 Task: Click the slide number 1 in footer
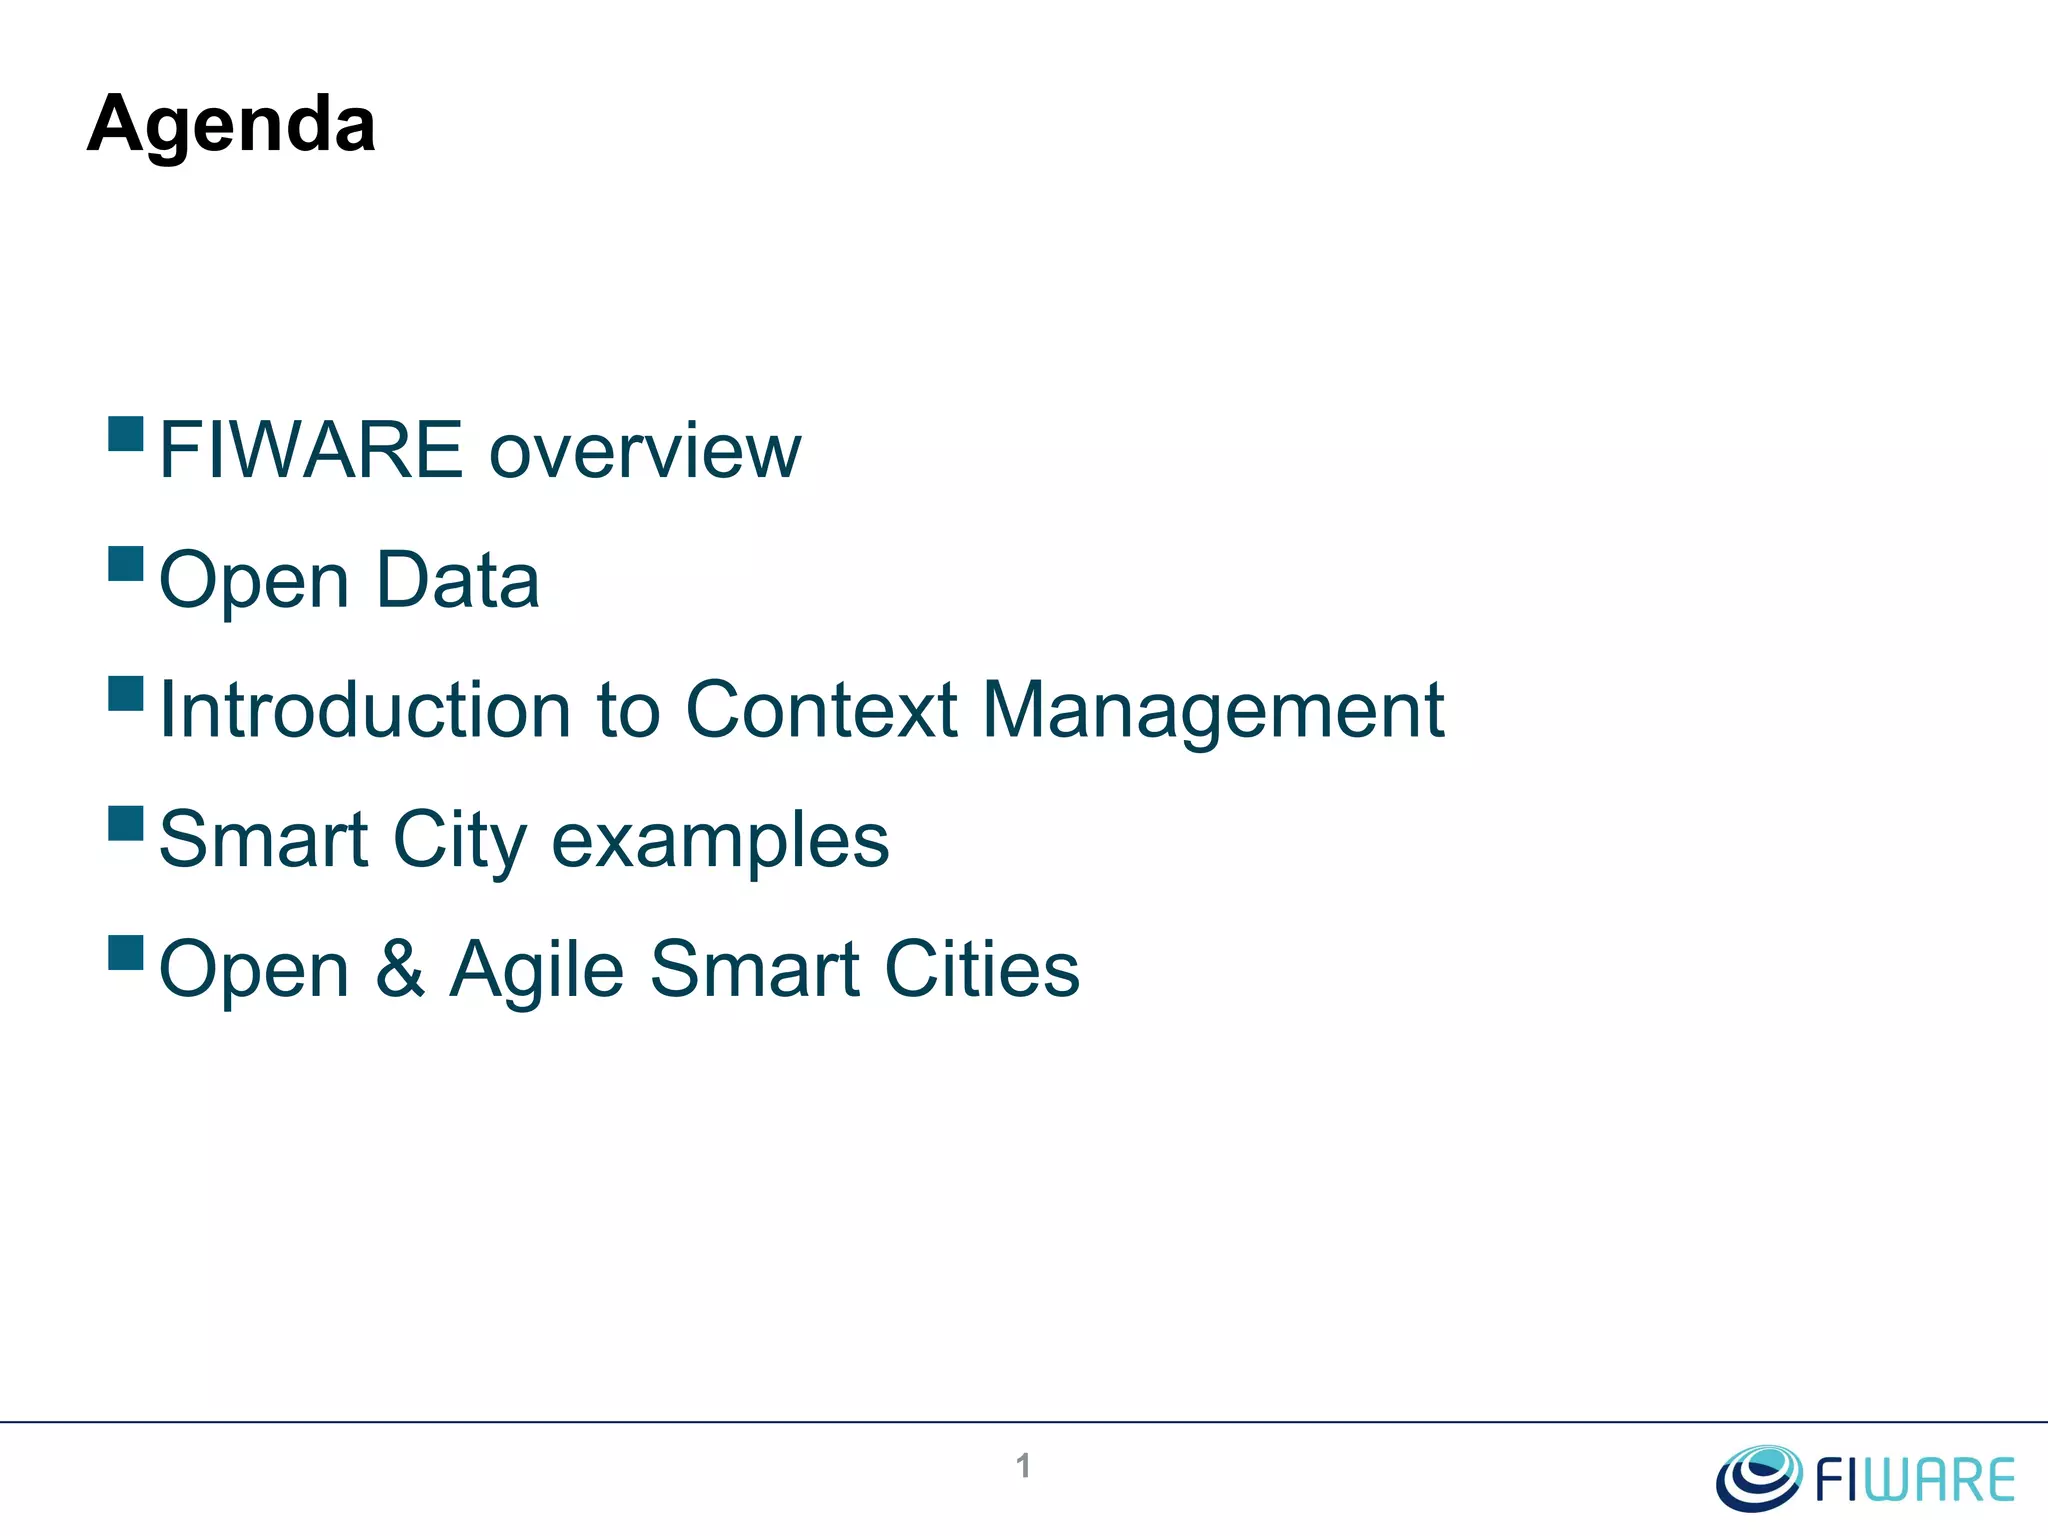1023,1466
